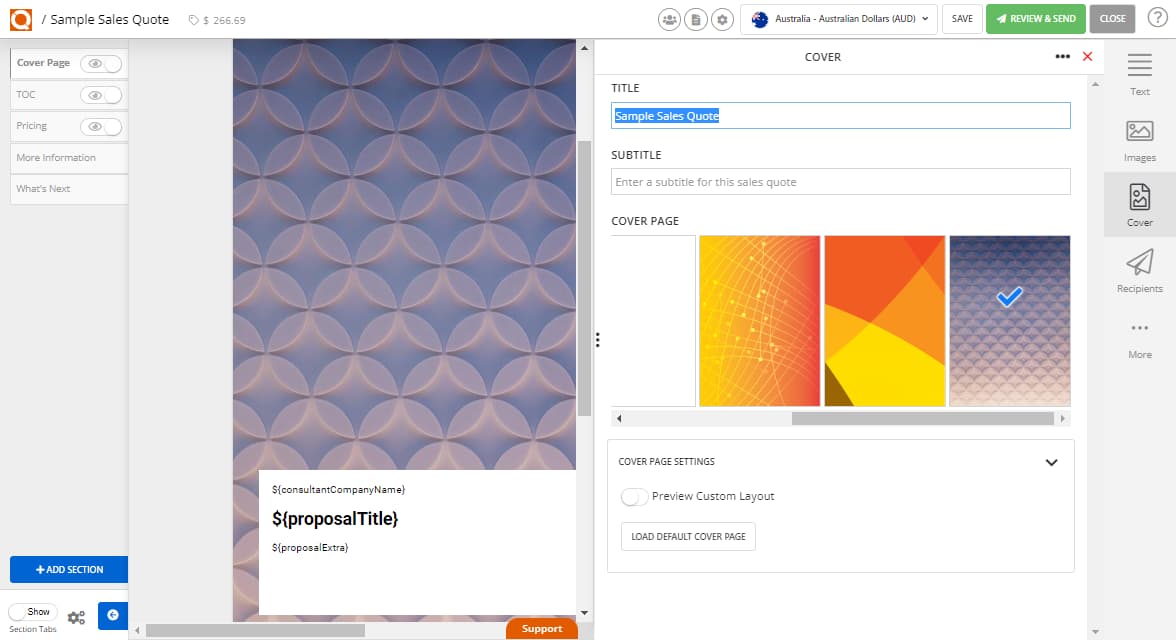Open the Images panel icon
Image resolution: width=1176 pixels, height=640 pixels.
[x=1139, y=141]
